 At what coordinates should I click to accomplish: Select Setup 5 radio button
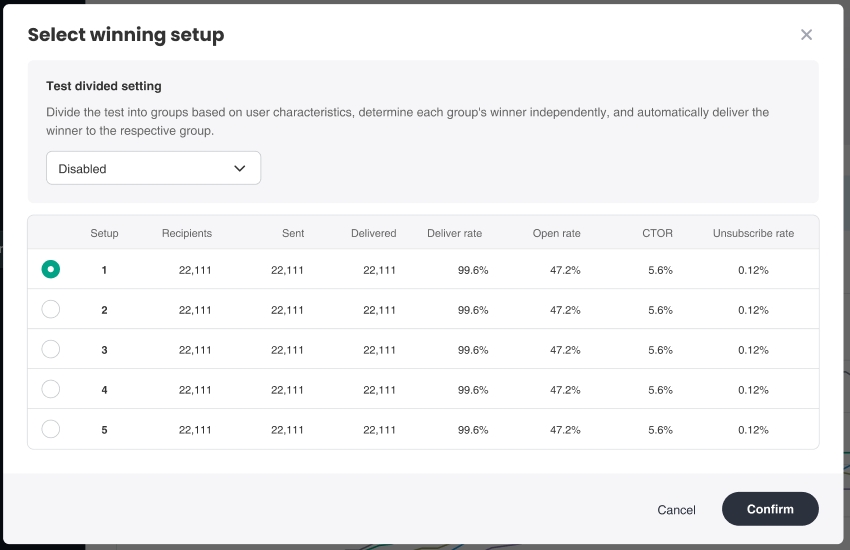point(51,429)
